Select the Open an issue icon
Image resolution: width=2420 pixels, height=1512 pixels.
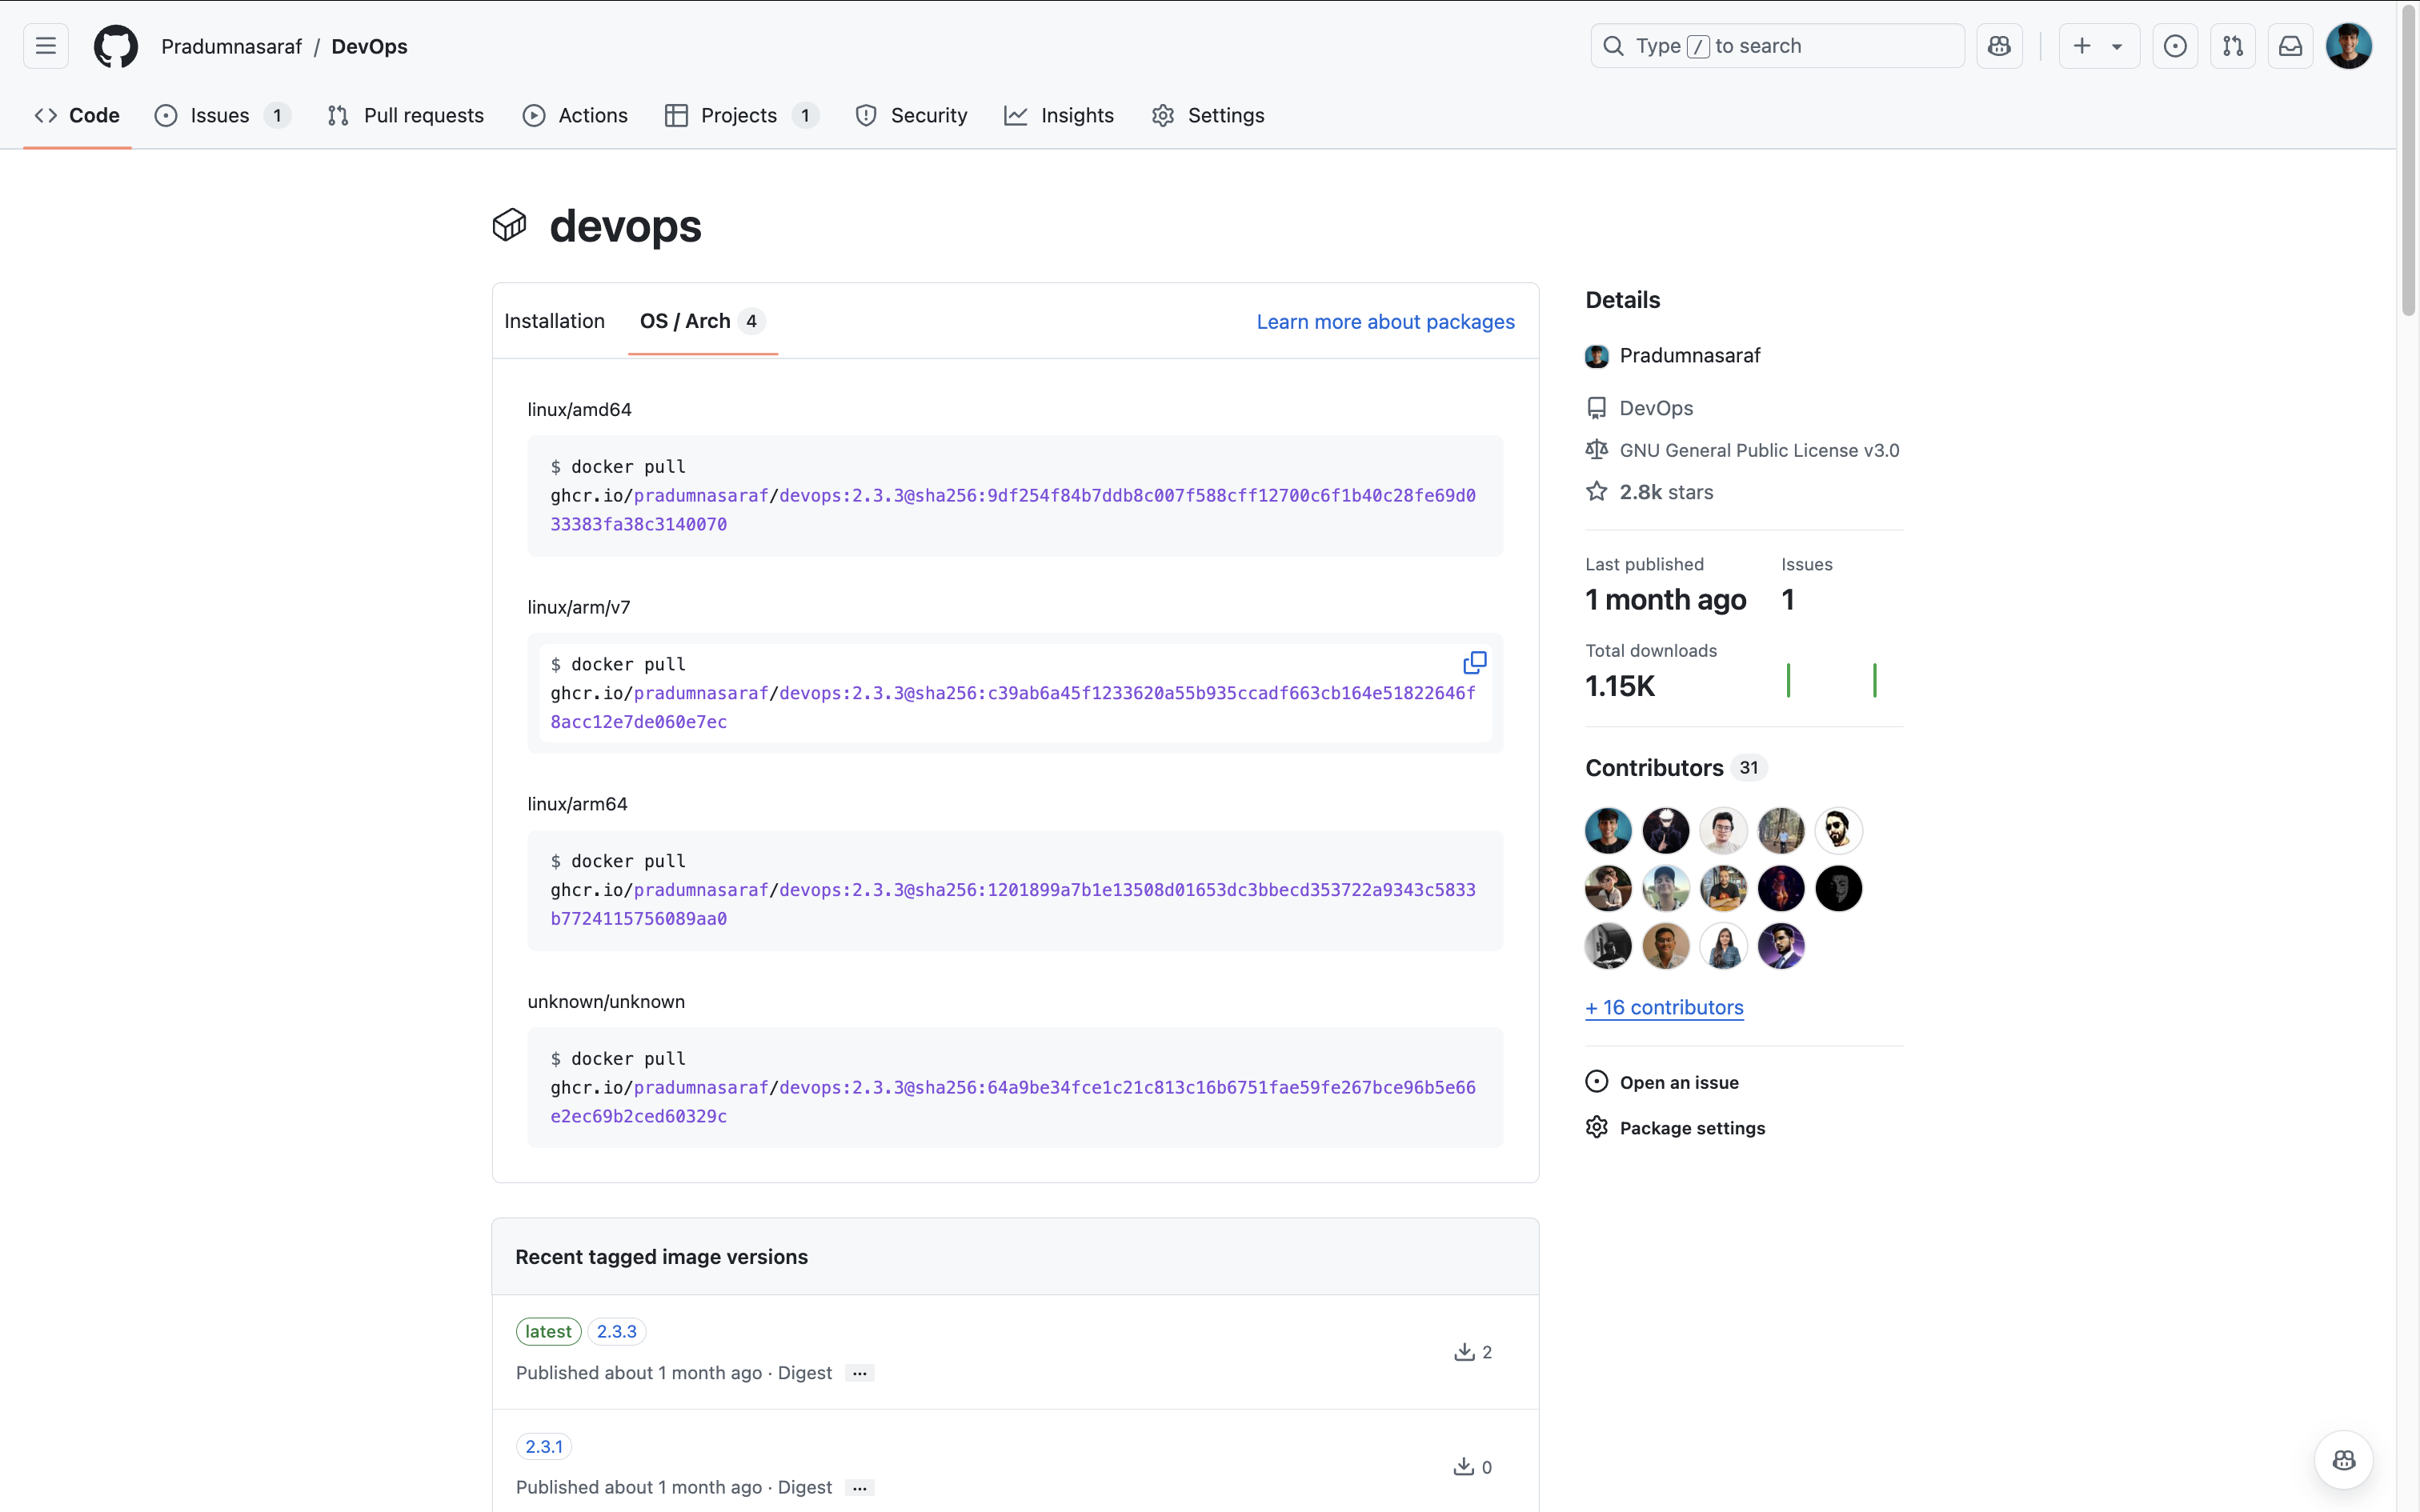point(1596,1081)
